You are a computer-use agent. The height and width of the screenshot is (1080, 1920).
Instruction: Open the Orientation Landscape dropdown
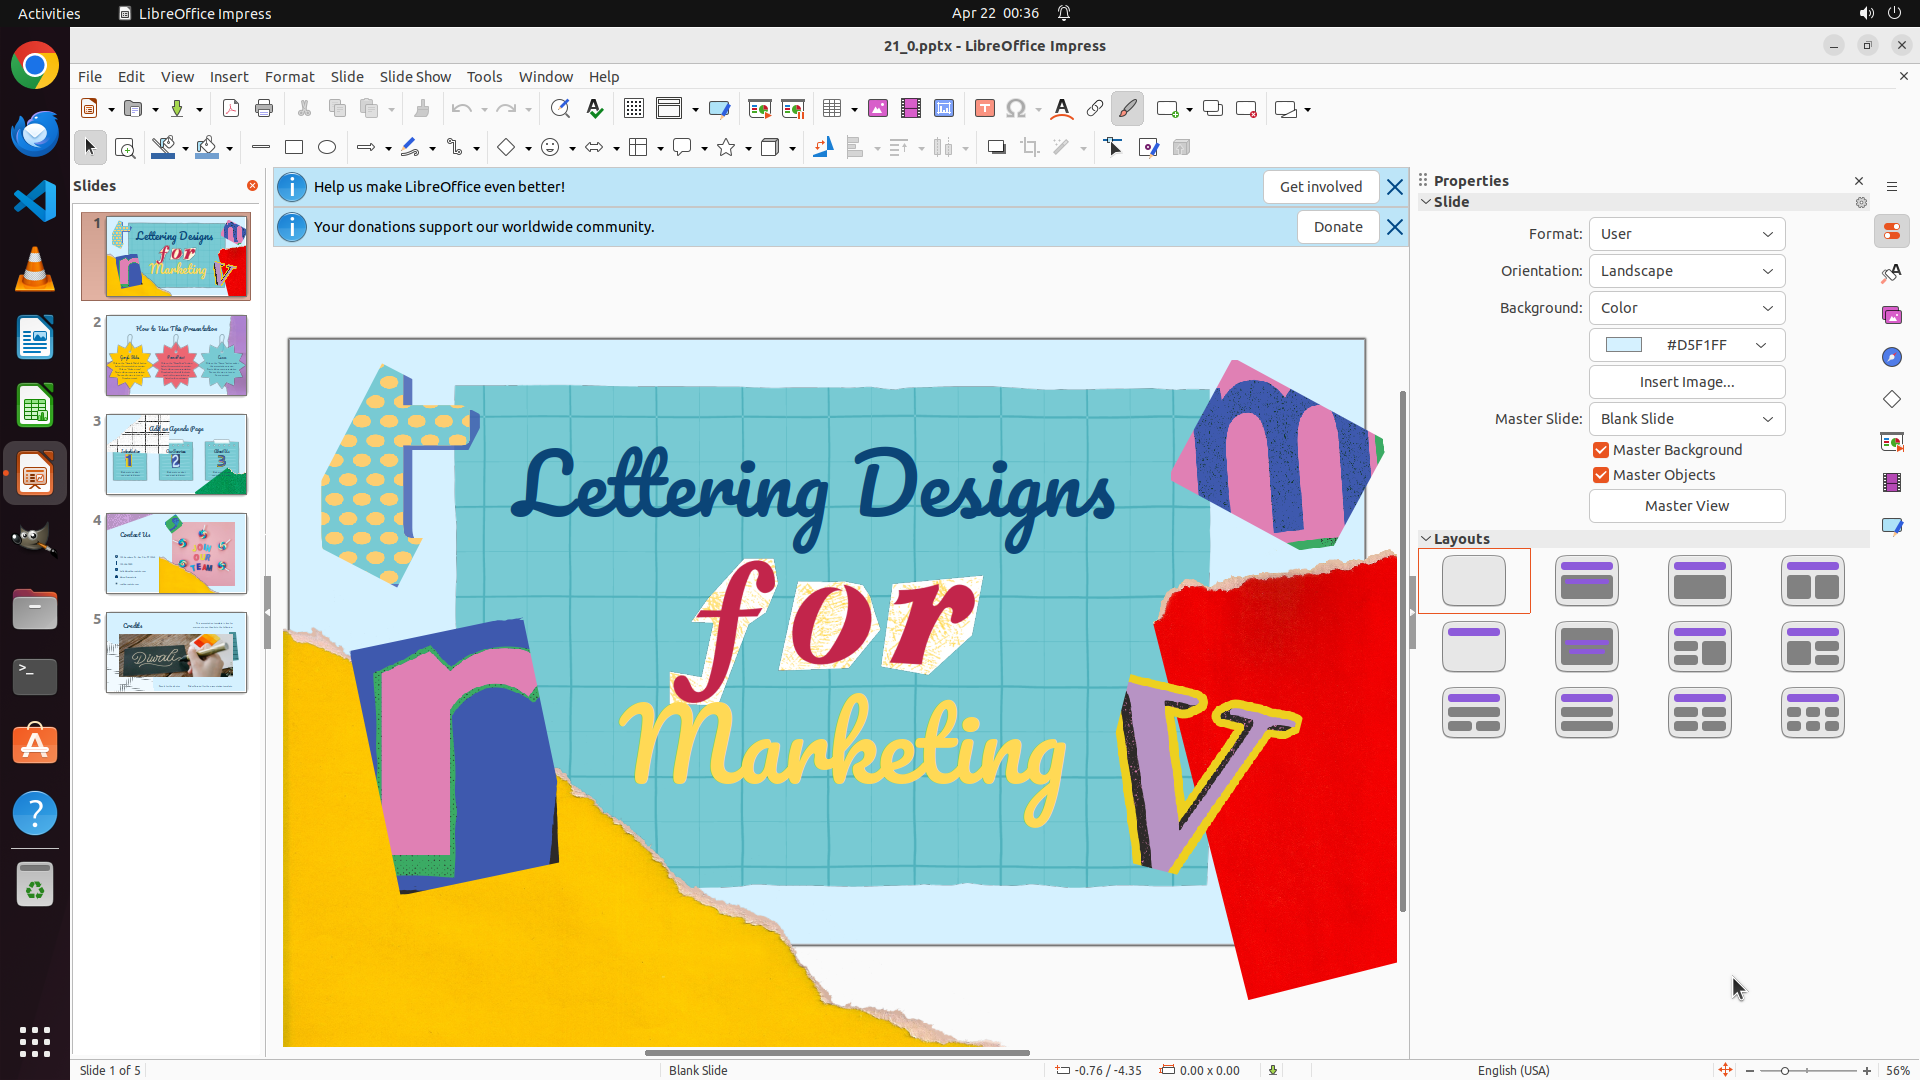pos(1686,271)
